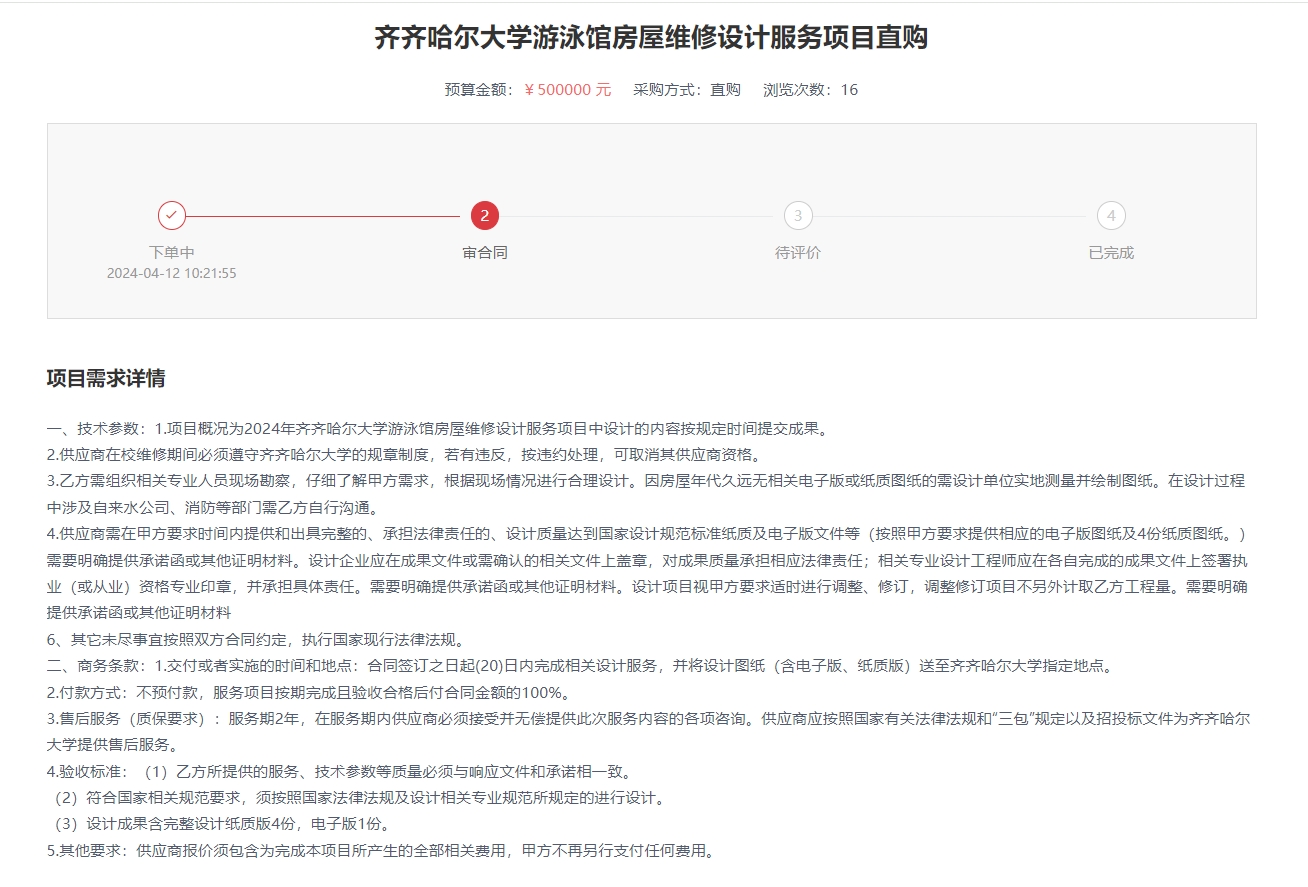
Task: Click the 项目需求详情 section heading
Action: [x=106, y=378]
